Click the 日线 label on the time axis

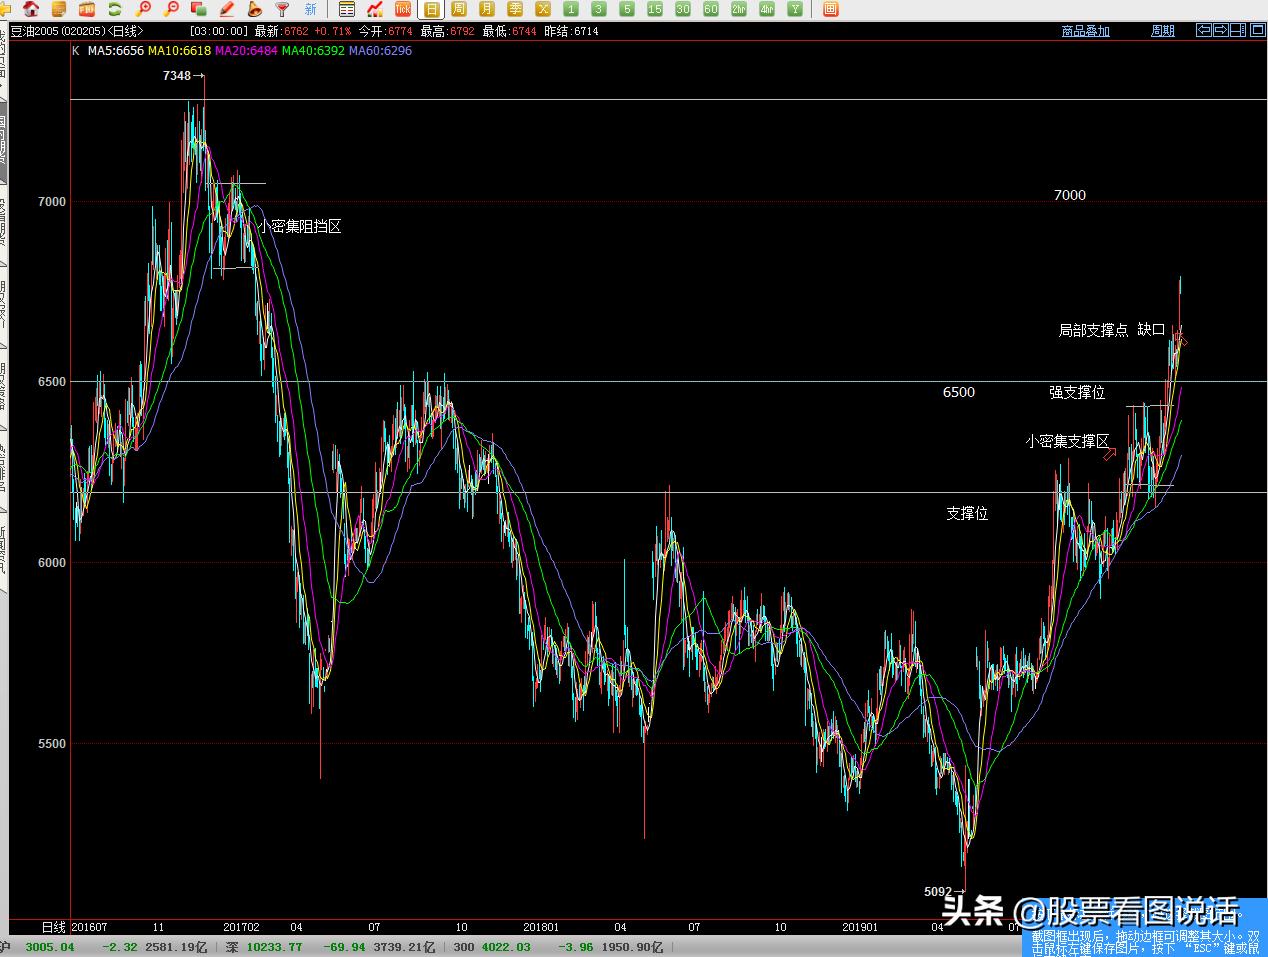53,927
